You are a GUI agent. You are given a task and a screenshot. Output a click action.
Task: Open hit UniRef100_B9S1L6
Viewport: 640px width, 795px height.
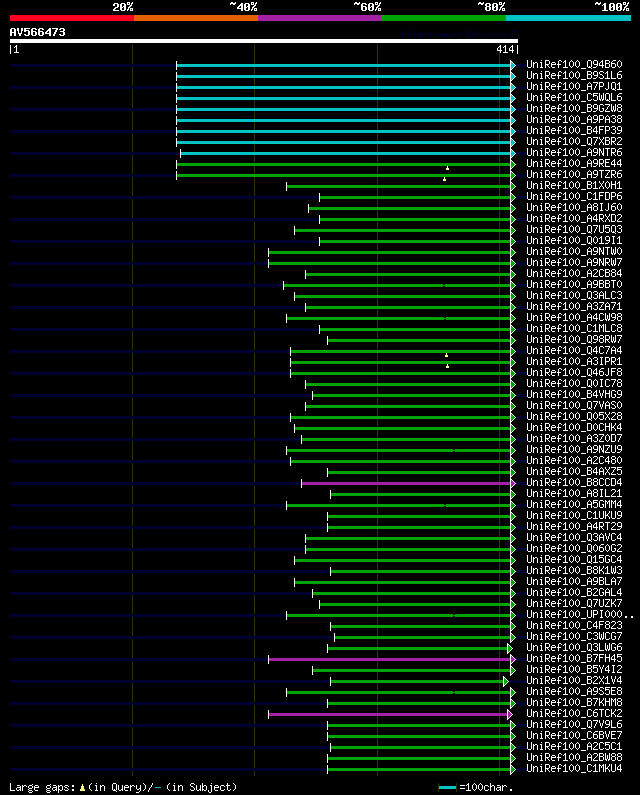pyautogui.click(x=574, y=76)
